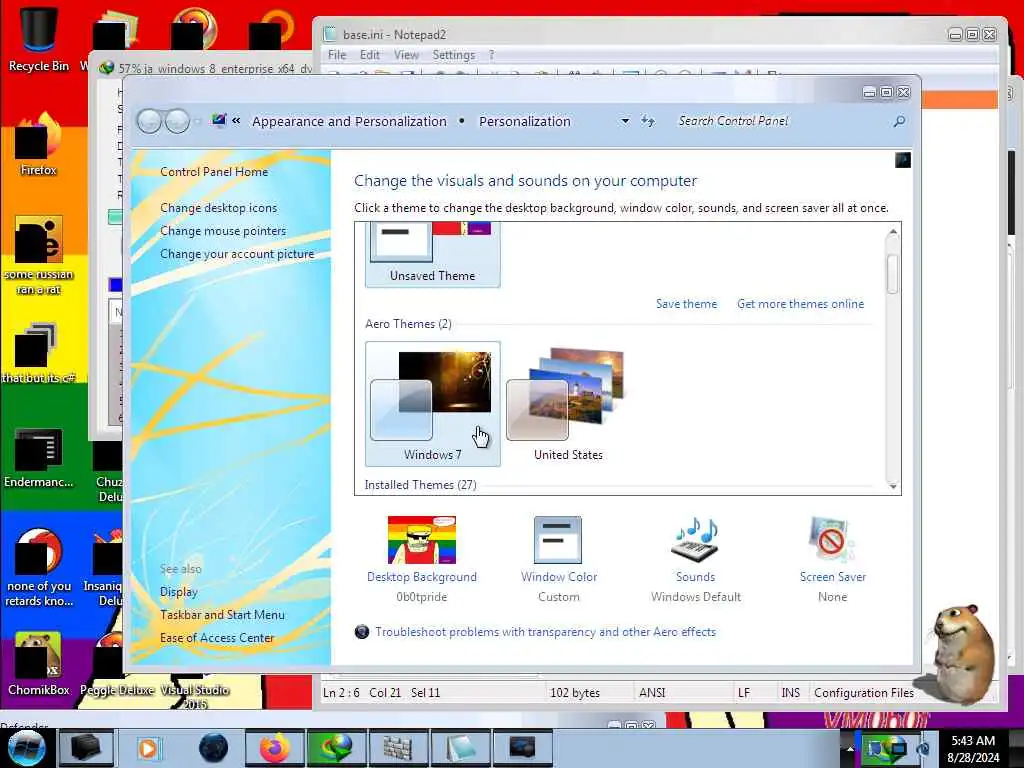Click the Save theme link
Viewport: 1024px width, 768px height.
[x=686, y=304]
